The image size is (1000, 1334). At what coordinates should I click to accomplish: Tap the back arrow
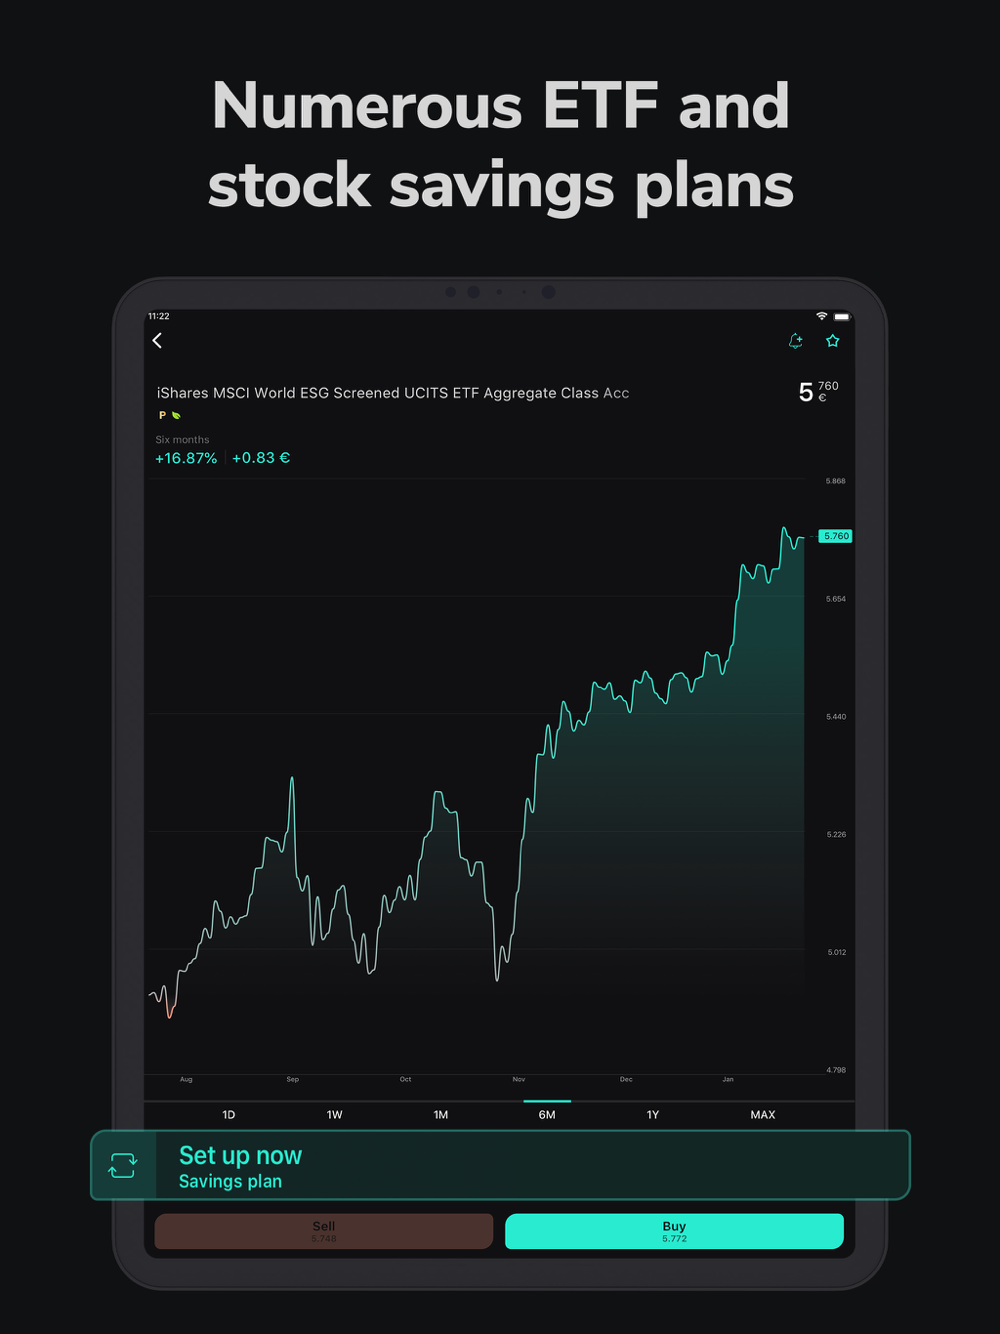(x=157, y=341)
